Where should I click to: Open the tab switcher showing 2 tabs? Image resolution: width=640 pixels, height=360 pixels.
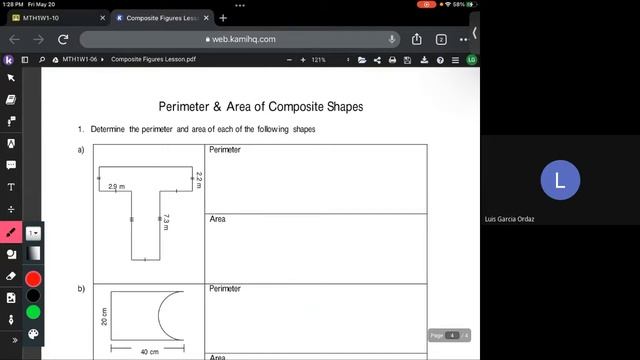click(x=441, y=40)
